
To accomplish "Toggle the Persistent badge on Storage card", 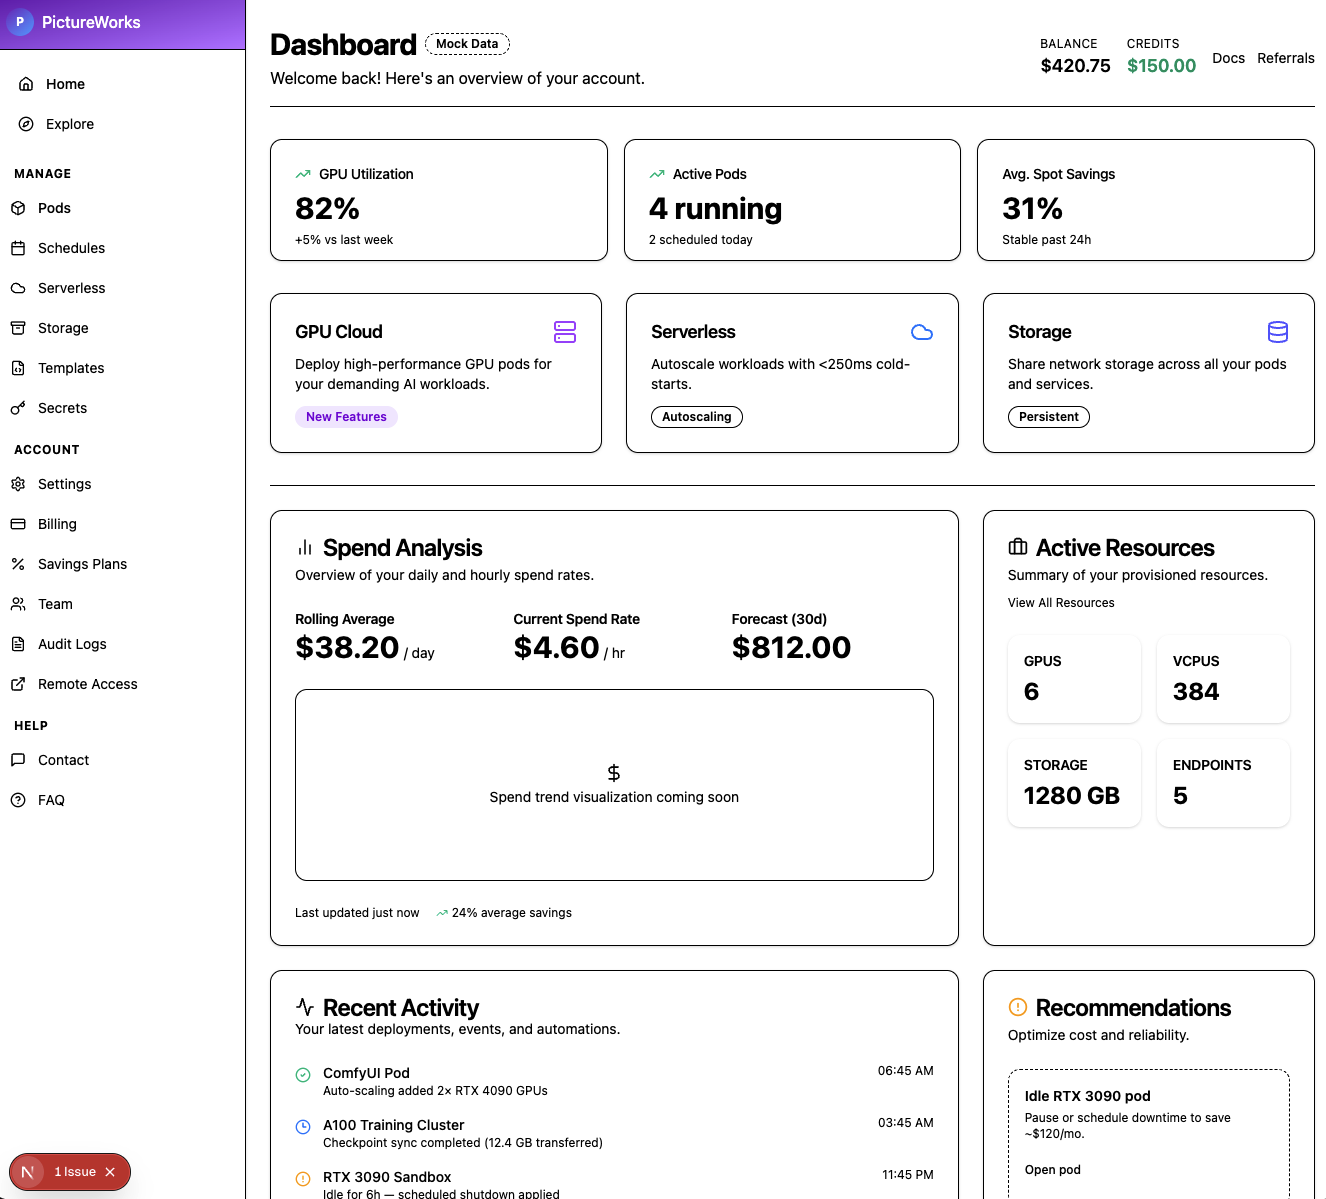I will point(1048,416).
